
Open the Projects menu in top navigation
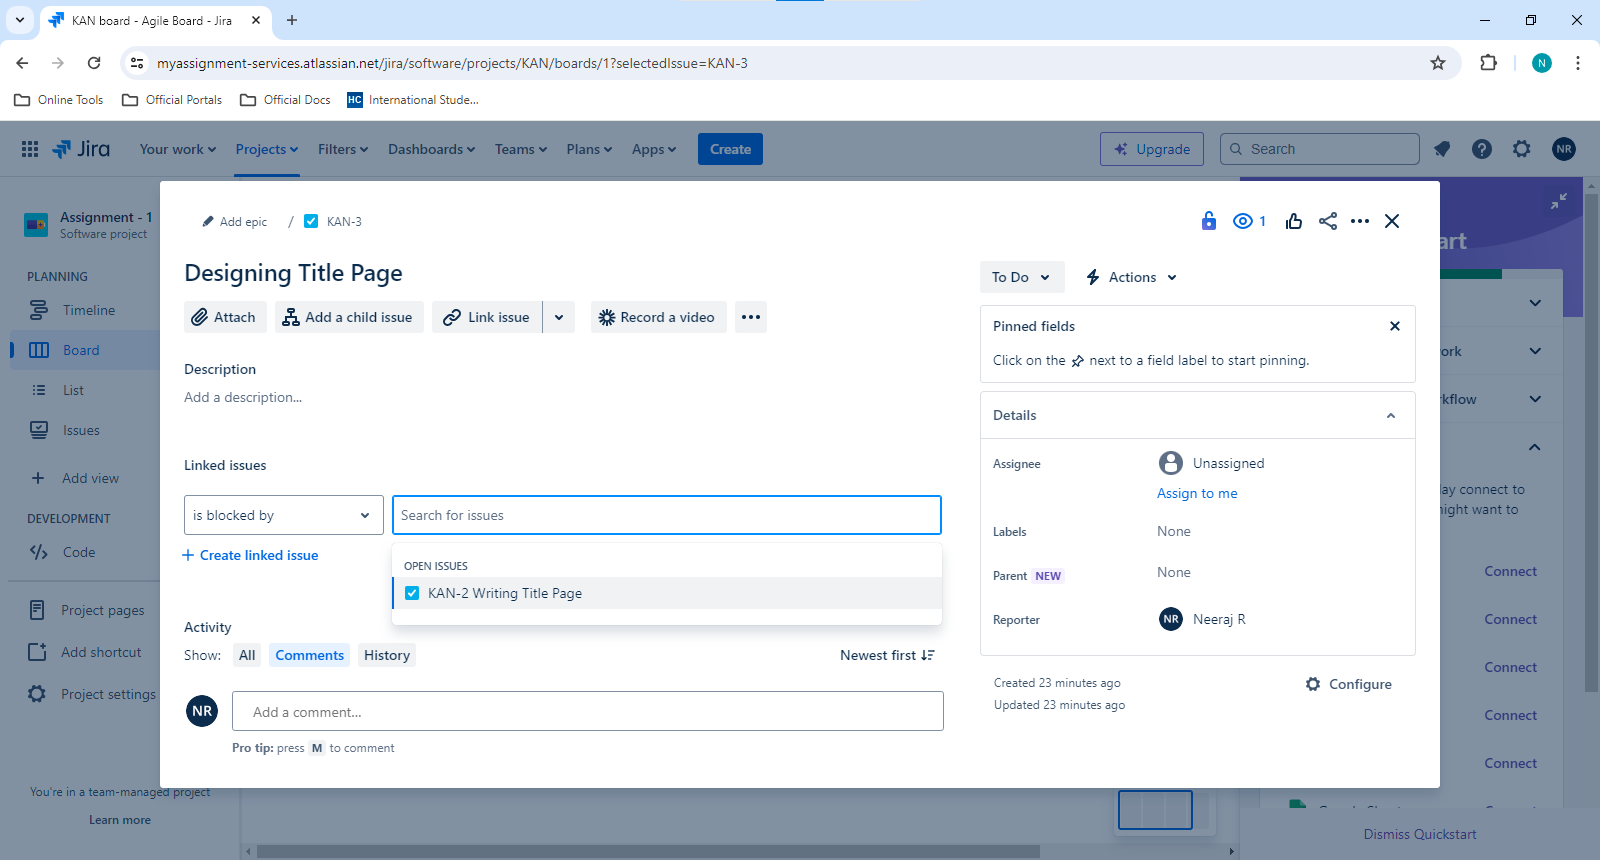[267, 149]
